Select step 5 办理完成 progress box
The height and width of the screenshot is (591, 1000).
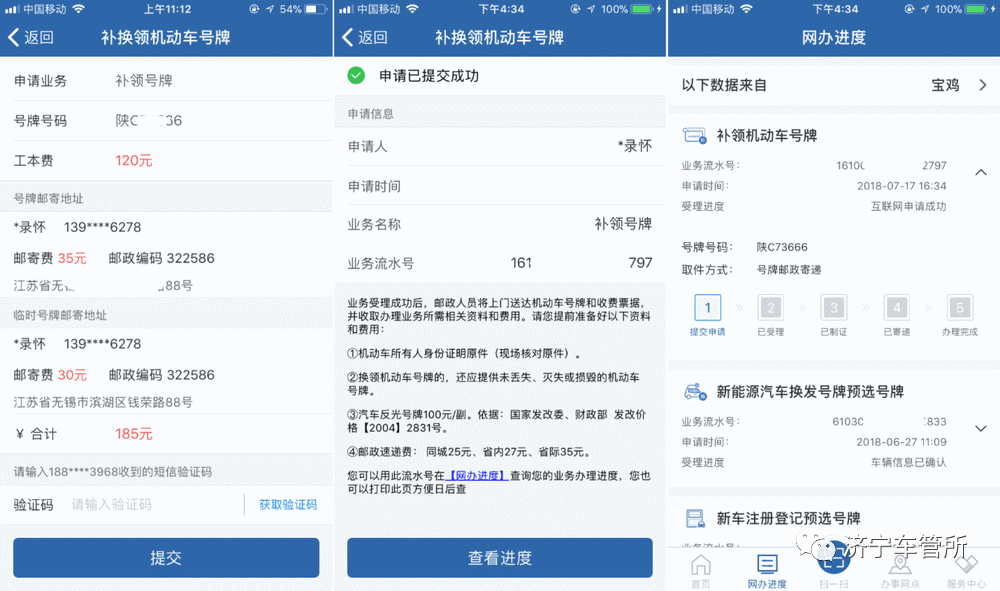[960, 308]
